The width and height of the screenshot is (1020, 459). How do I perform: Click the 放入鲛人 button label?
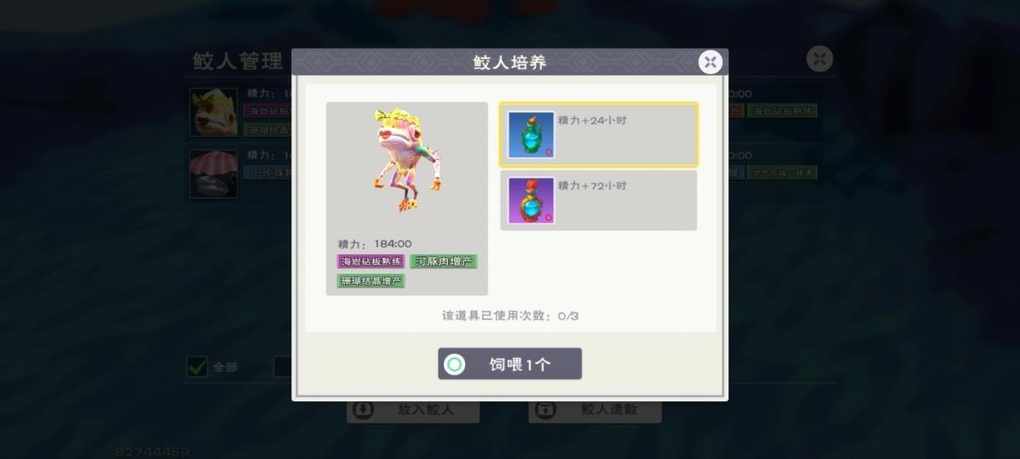pos(425,410)
